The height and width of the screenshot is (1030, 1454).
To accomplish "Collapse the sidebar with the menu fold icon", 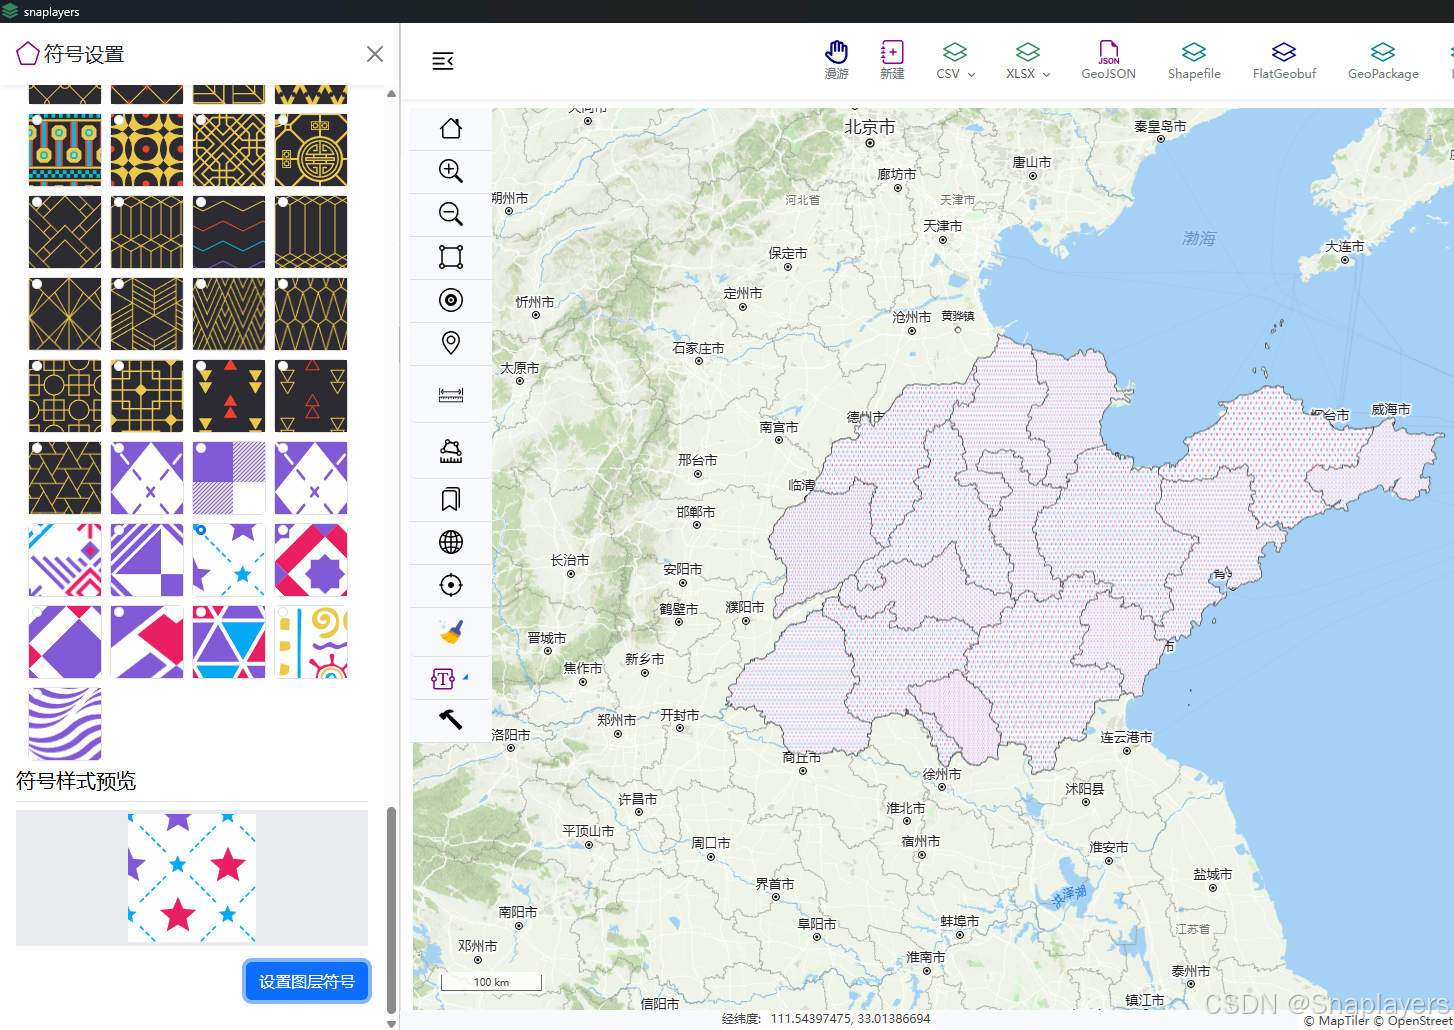I will (x=443, y=61).
